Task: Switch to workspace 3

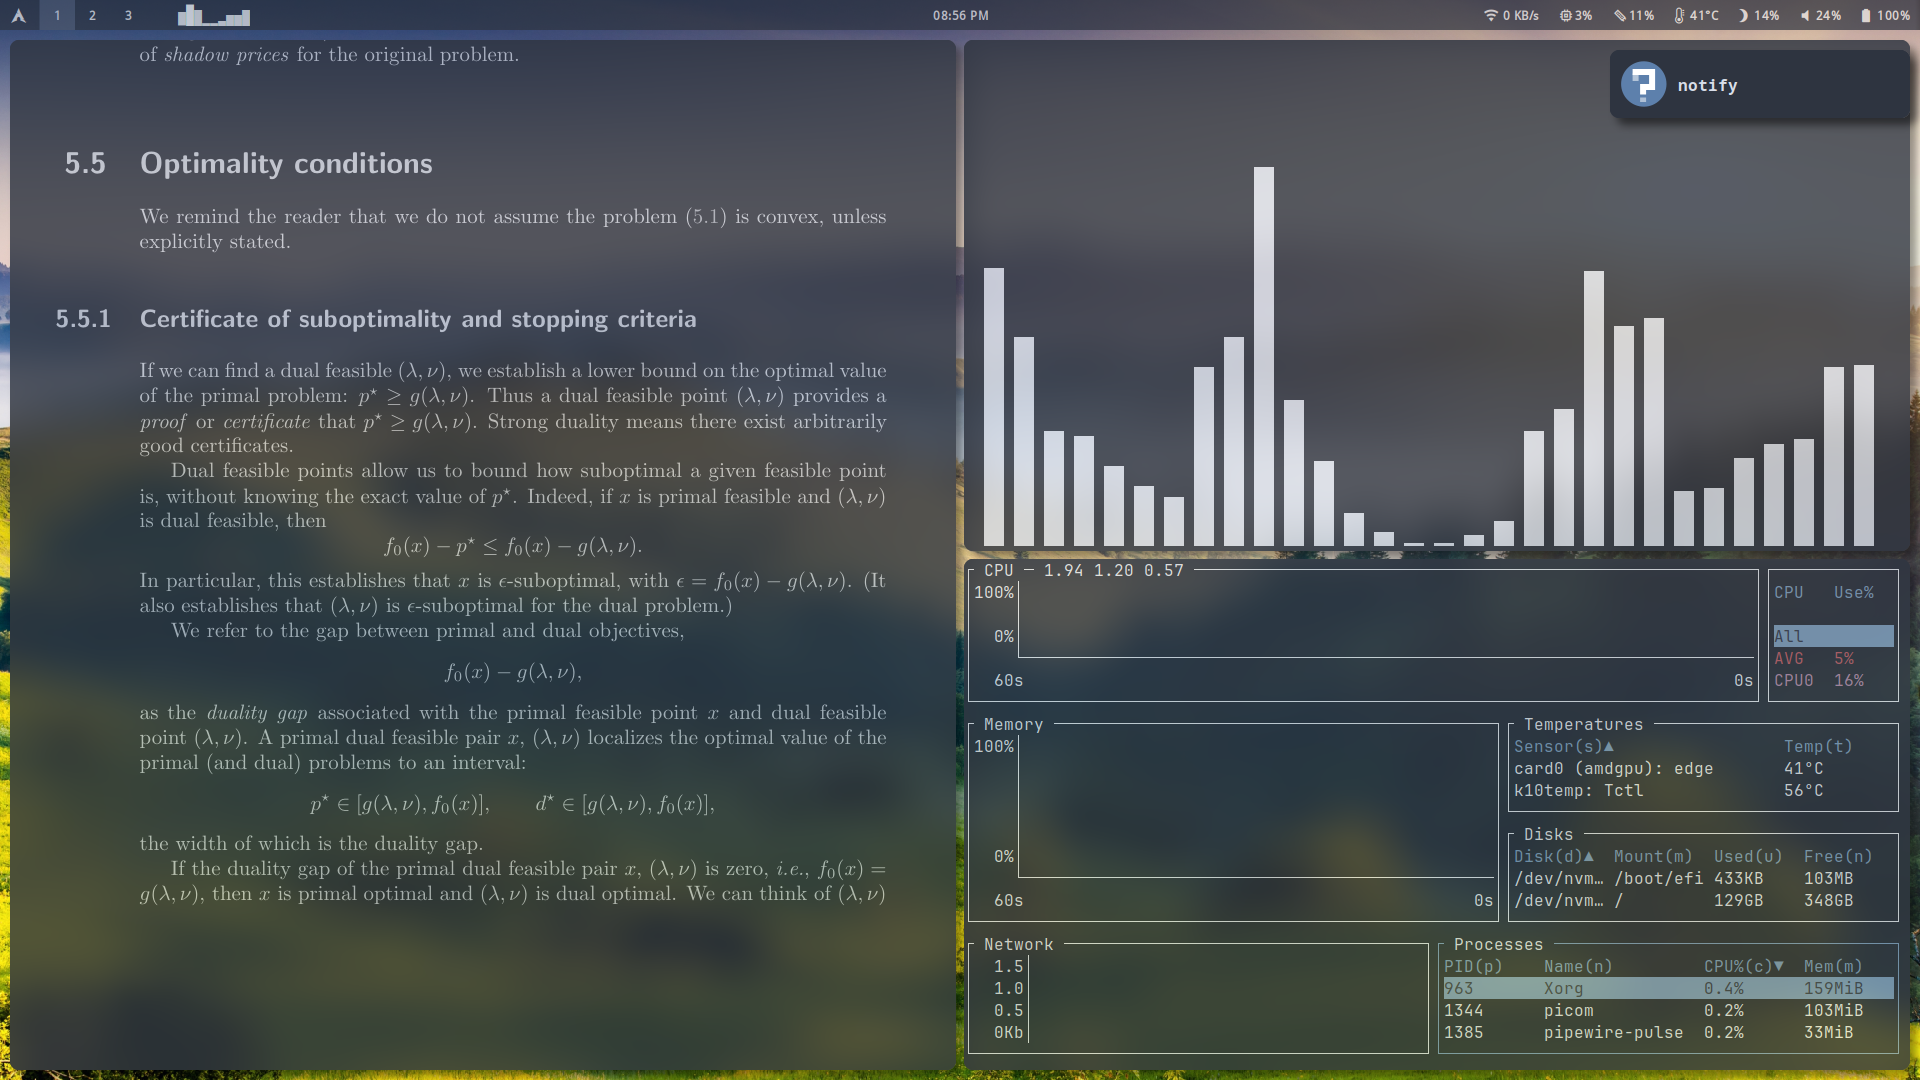Action: pos(128,15)
